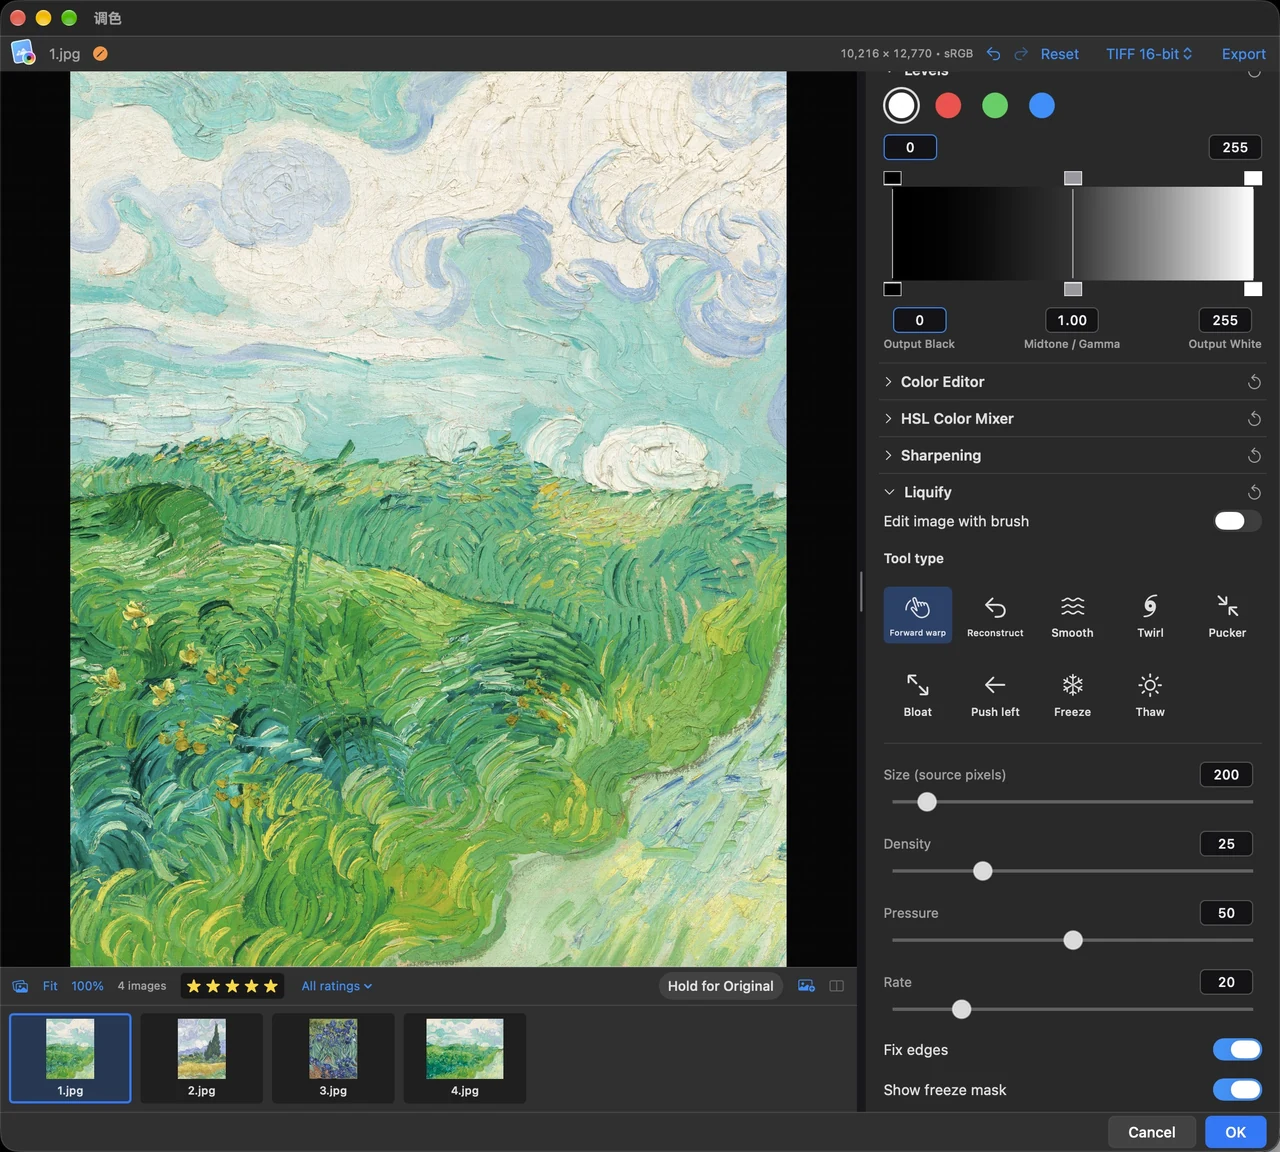This screenshot has width=1280, height=1152.
Task: Open the All ratings filter dropdown
Action: click(337, 986)
